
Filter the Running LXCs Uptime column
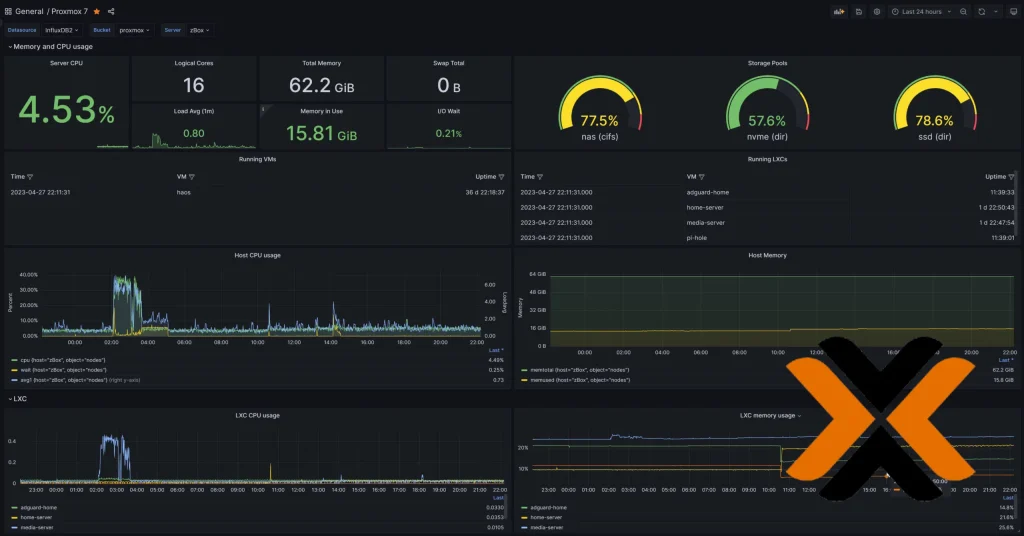[1012, 177]
